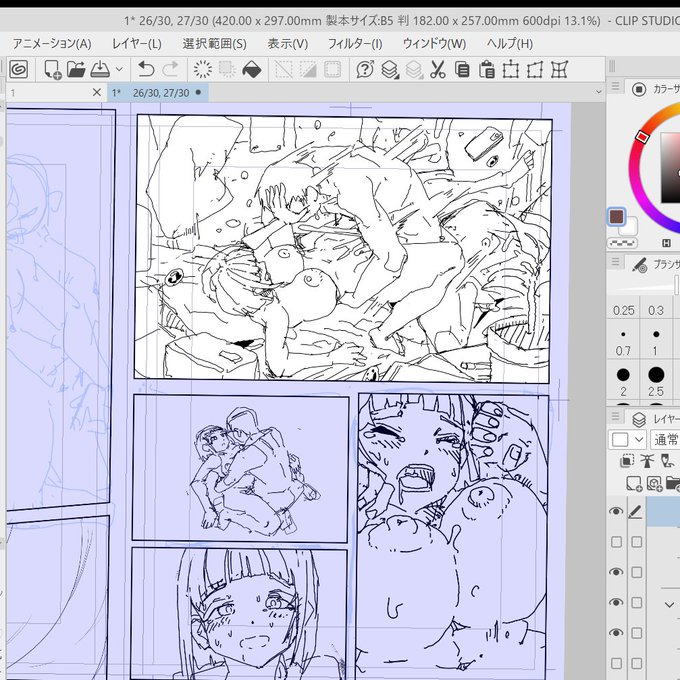
Task: Choose brush size 2 preset
Action: tap(623, 382)
